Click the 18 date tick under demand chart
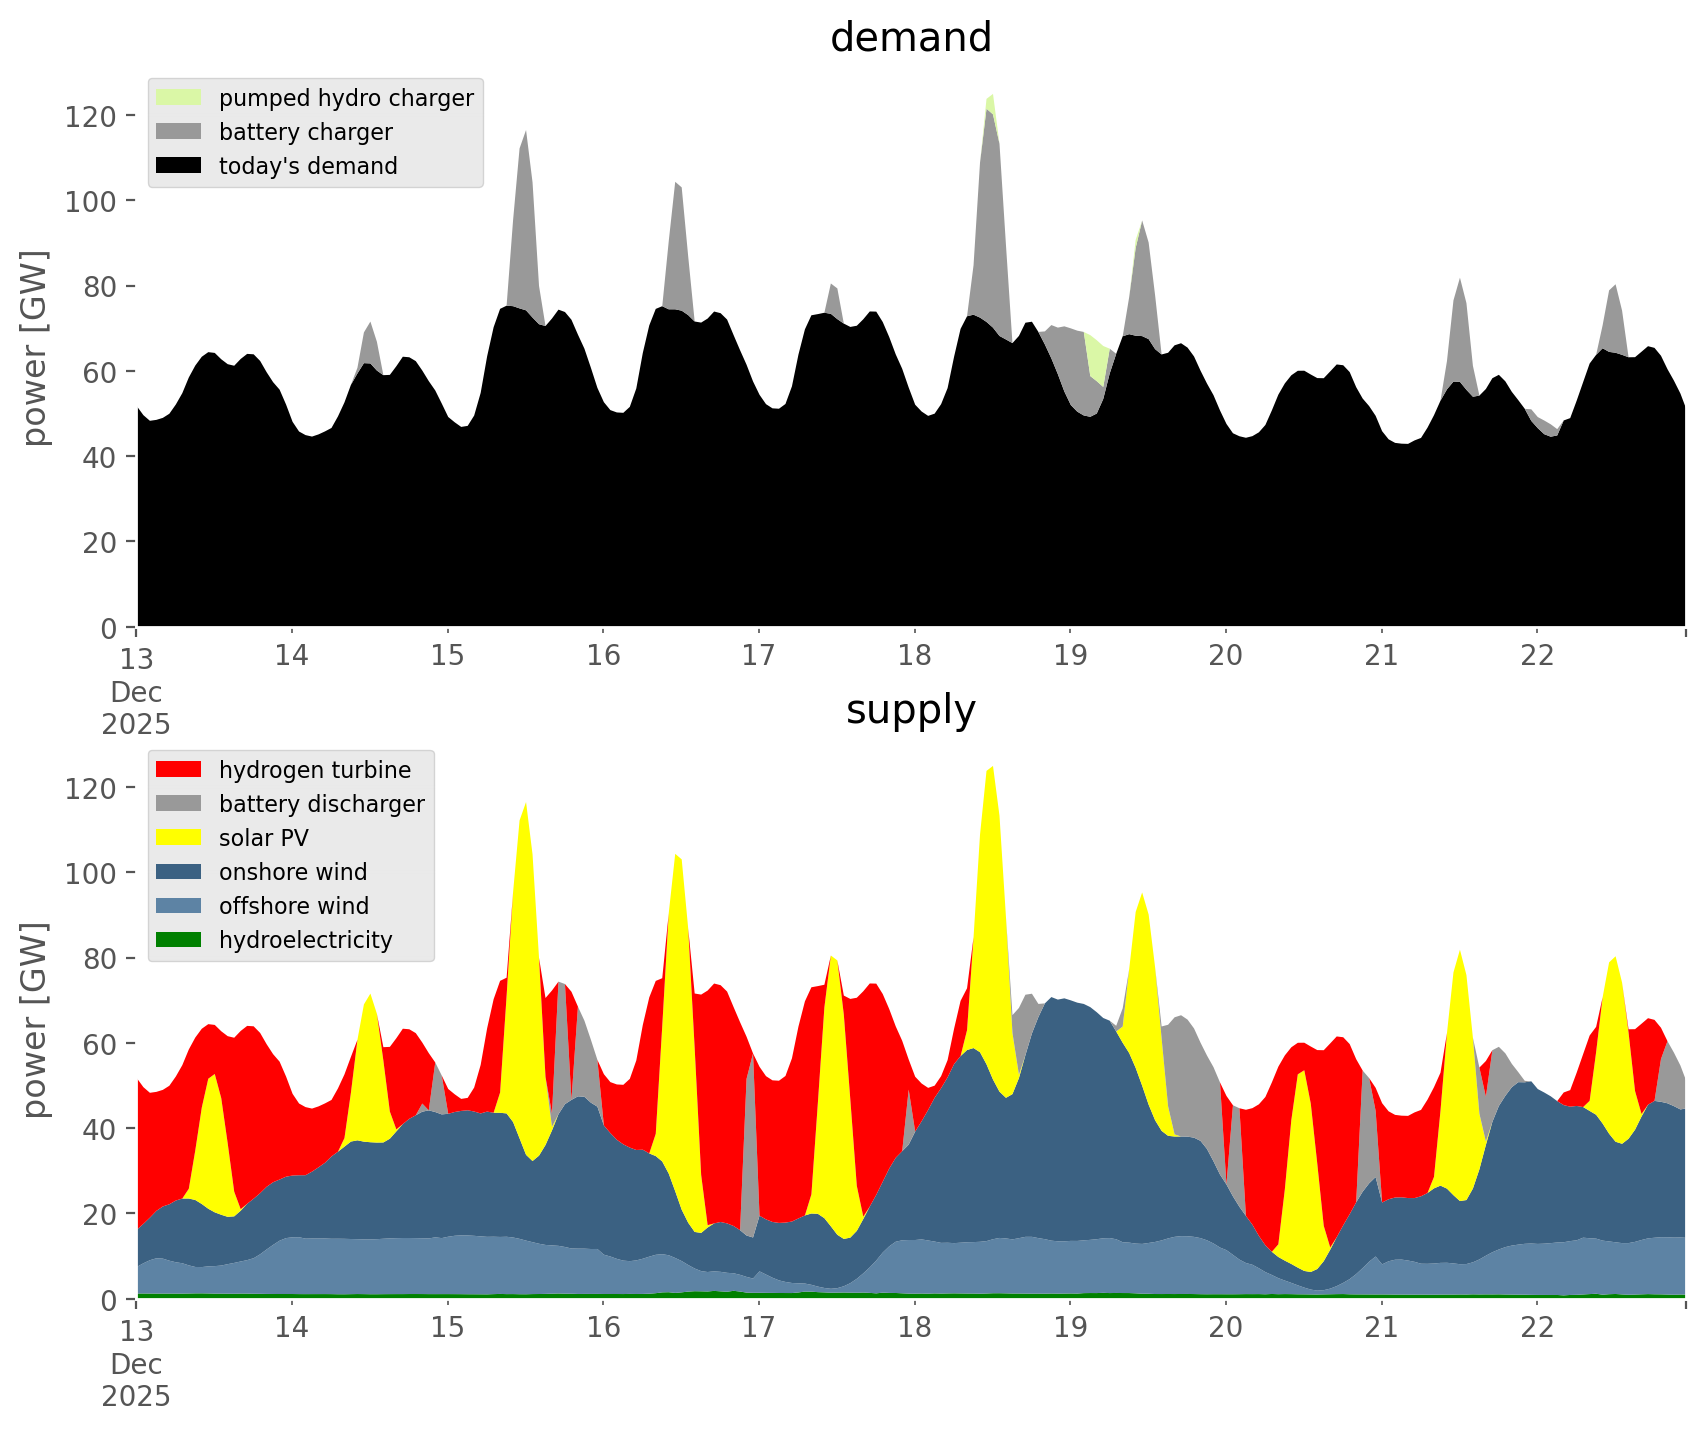 coord(914,656)
